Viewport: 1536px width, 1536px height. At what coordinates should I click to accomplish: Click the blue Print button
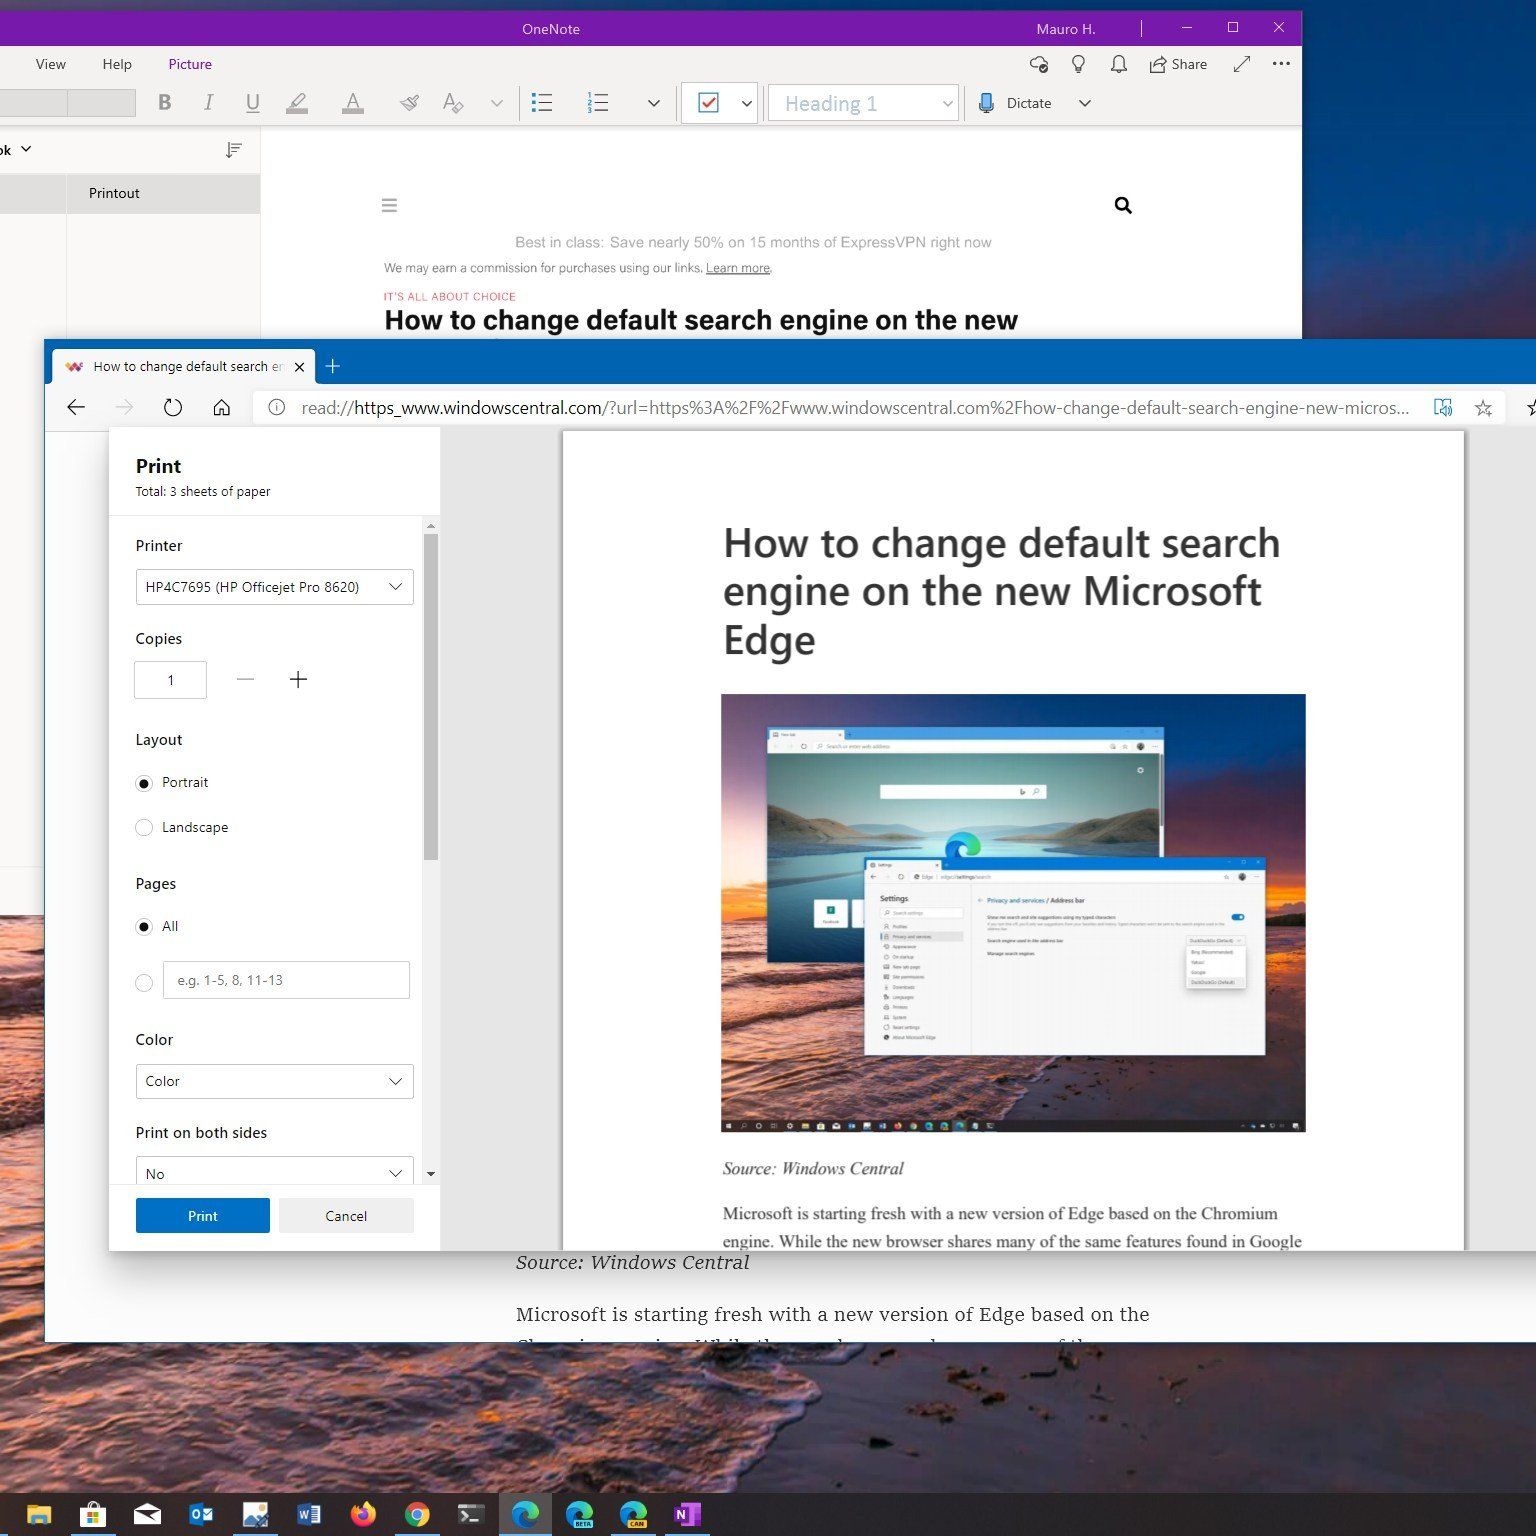202,1216
